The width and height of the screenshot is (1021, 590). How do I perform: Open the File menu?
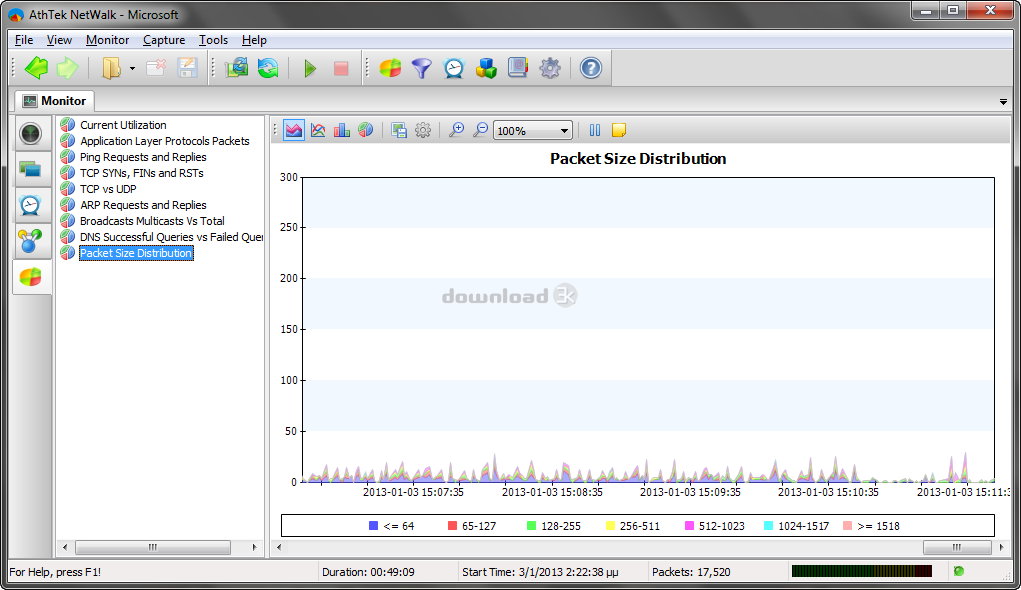24,40
